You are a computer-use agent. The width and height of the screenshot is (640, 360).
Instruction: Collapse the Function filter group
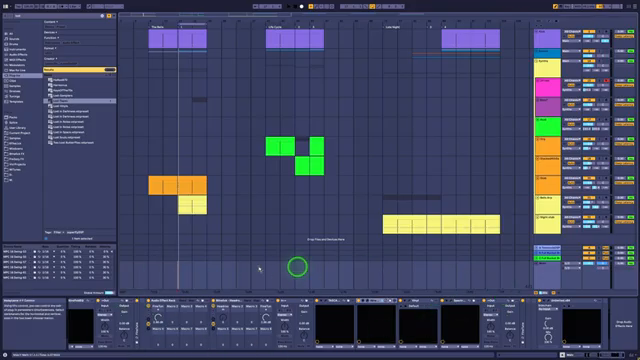tap(51, 38)
